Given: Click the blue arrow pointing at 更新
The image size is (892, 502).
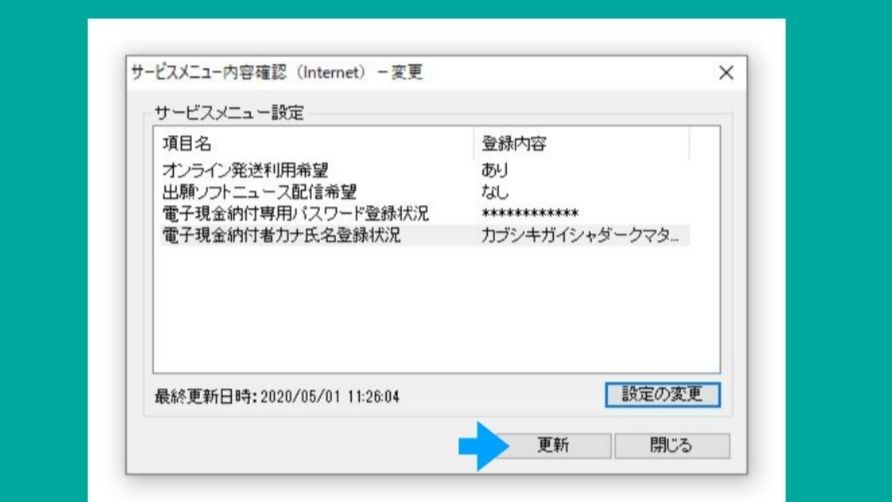Looking at the screenshot, I should point(483,446).
